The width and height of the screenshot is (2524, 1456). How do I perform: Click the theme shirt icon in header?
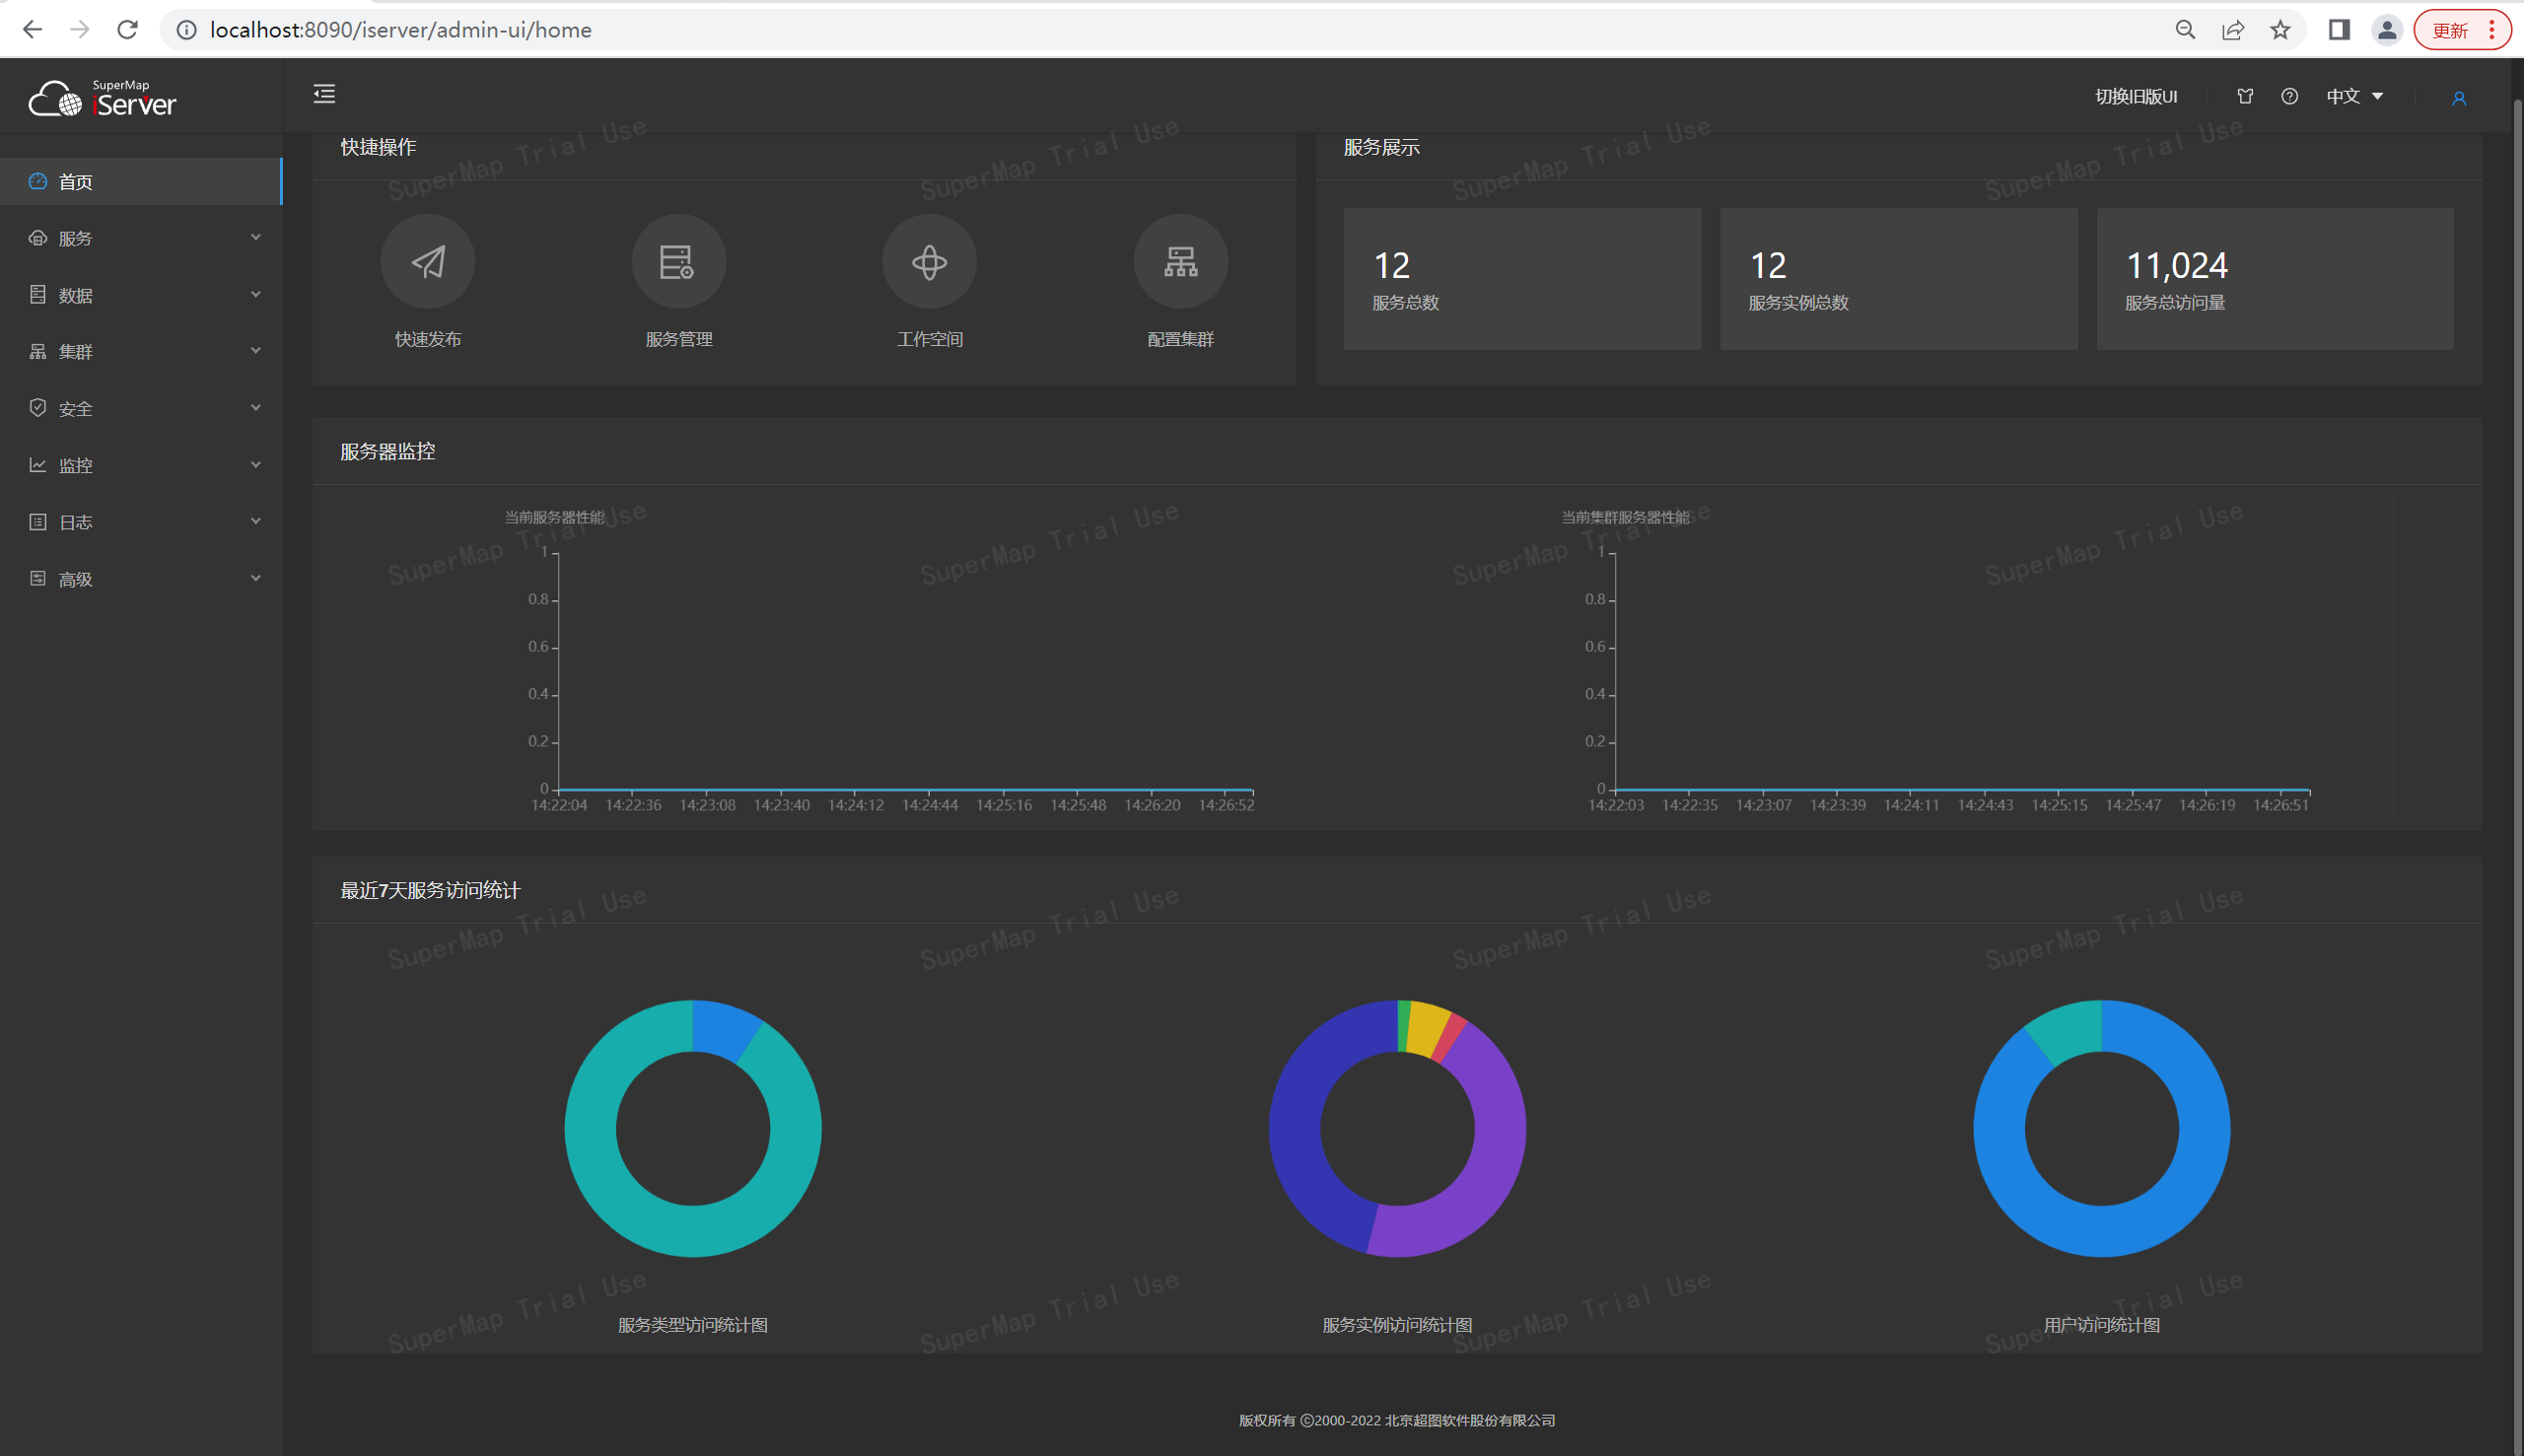(x=2245, y=96)
